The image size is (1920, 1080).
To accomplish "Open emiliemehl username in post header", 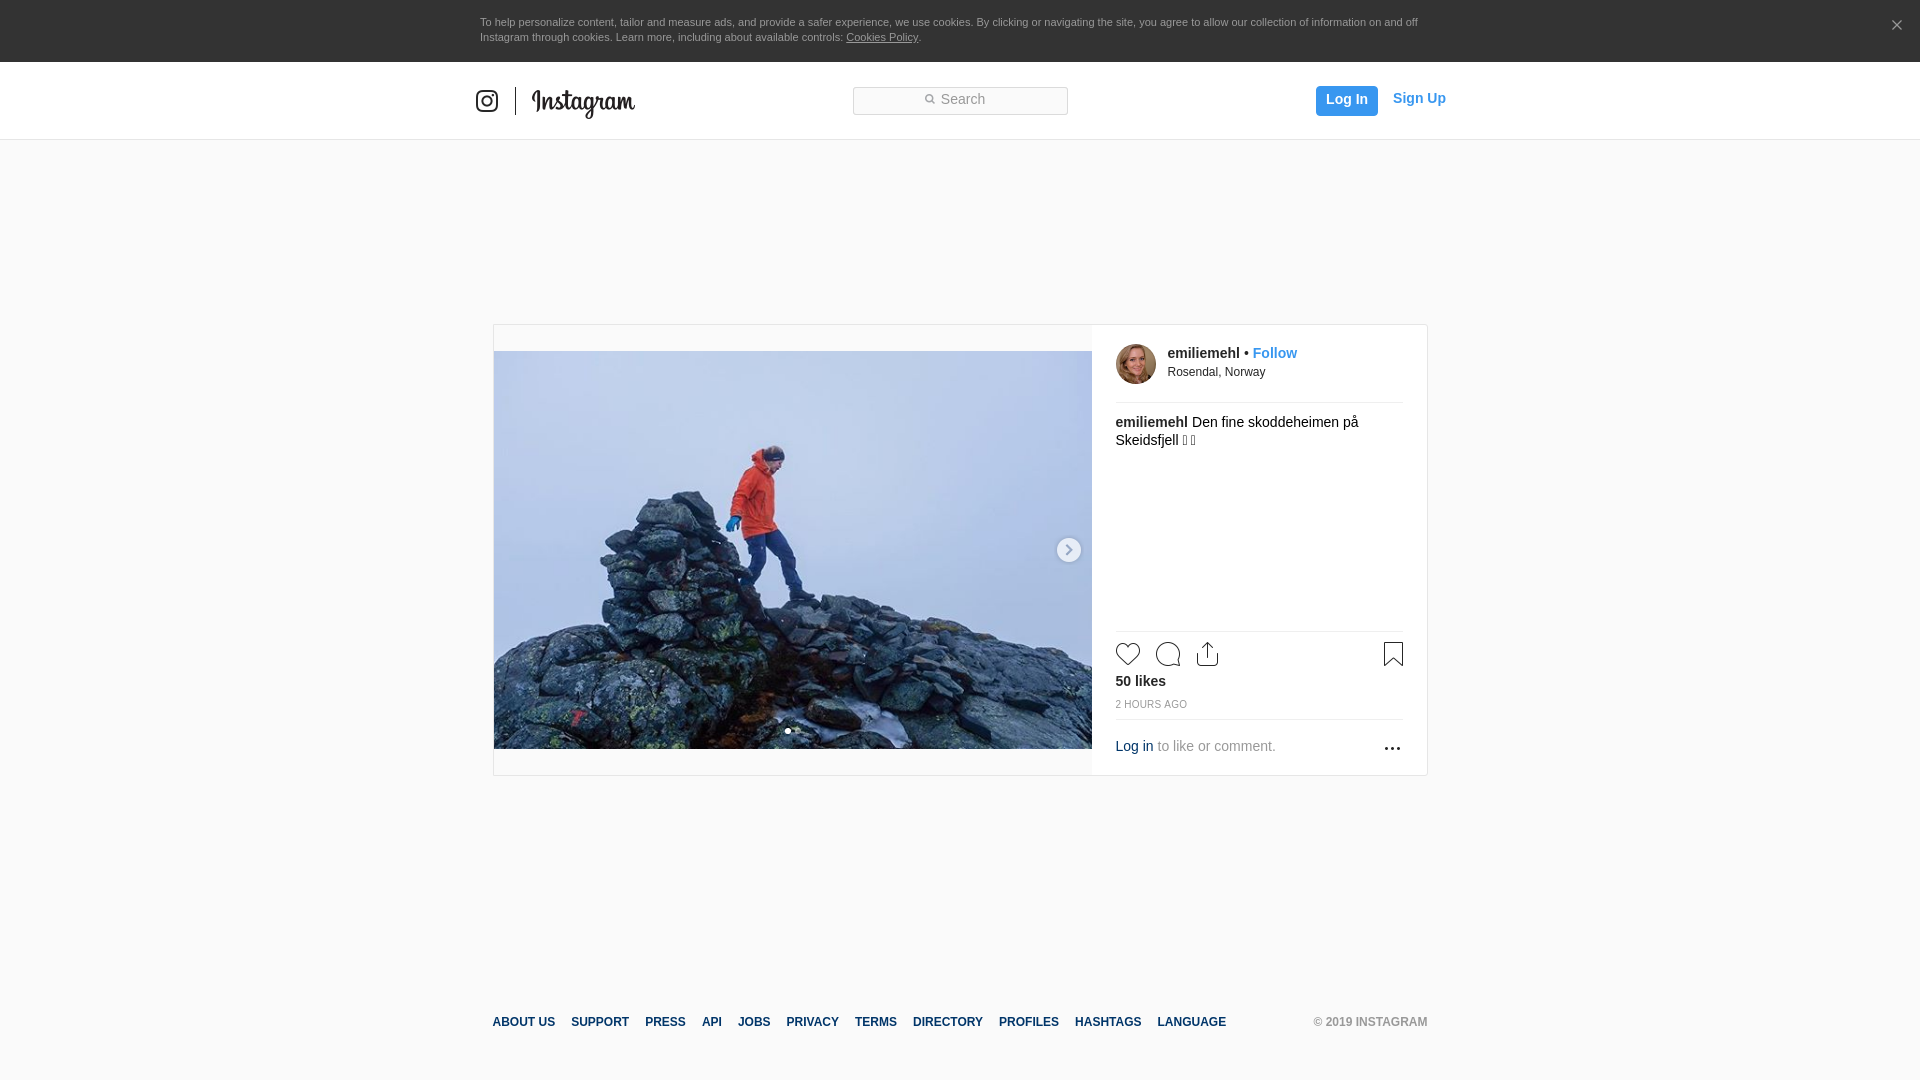I will tap(1203, 353).
